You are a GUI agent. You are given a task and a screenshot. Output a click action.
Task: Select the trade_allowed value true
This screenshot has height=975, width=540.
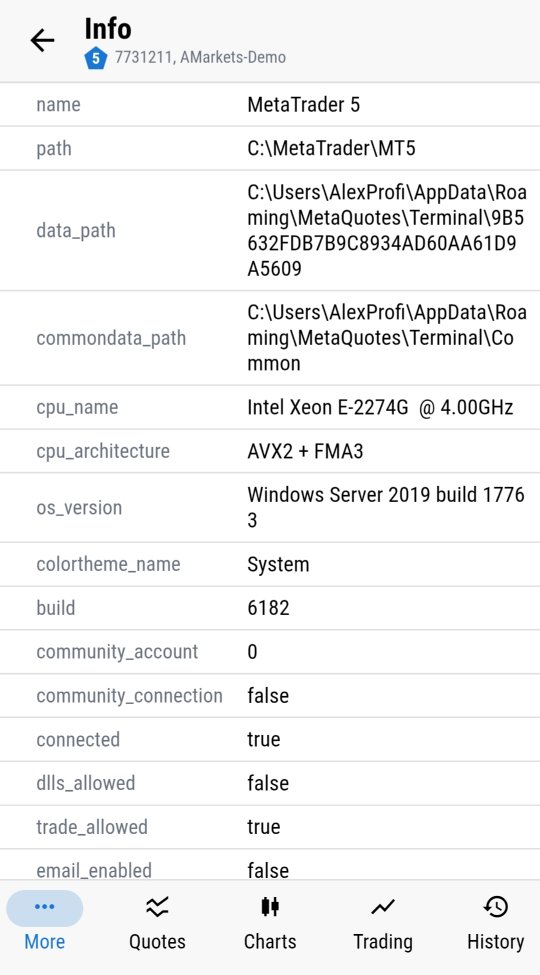264,827
